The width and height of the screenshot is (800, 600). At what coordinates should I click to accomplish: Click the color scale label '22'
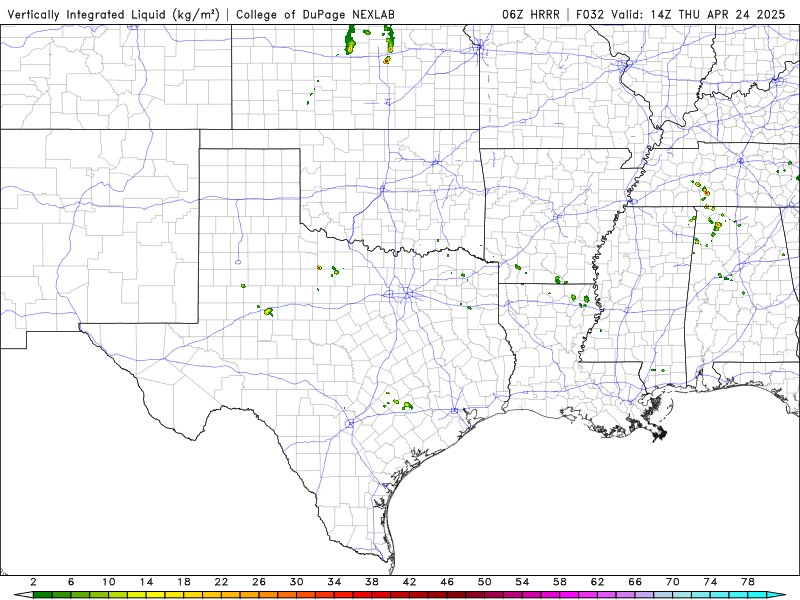(221, 582)
